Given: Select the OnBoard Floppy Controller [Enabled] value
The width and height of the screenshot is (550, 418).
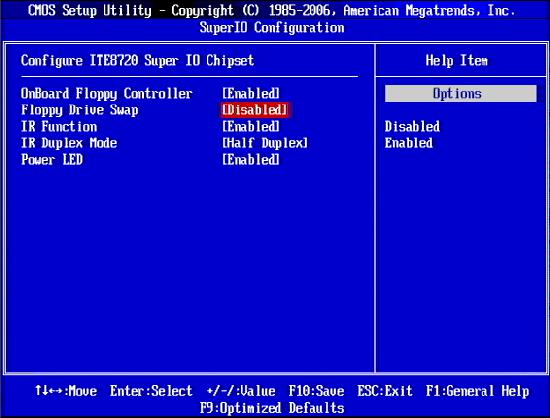Looking at the screenshot, I should tap(251, 93).
